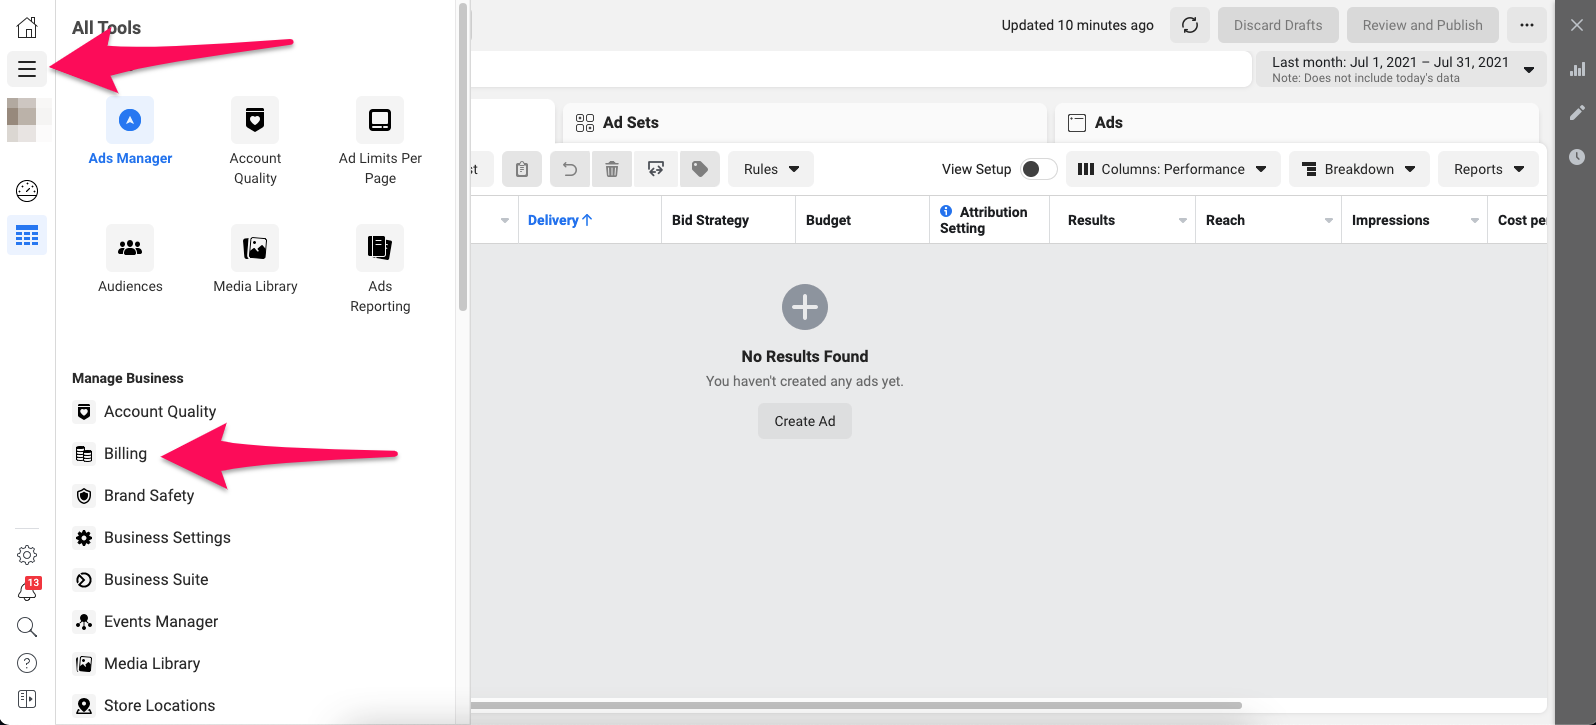Select Billing under Manage Business
1596x725 pixels.
111,454
